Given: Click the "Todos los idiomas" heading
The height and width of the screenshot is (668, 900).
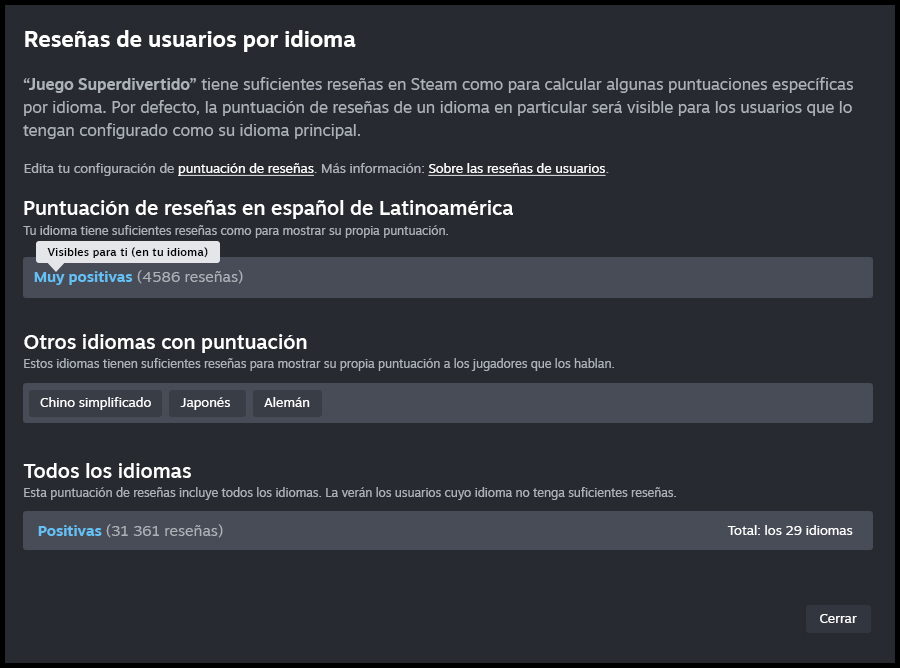Looking at the screenshot, I should pyautogui.click(x=107, y=471).
